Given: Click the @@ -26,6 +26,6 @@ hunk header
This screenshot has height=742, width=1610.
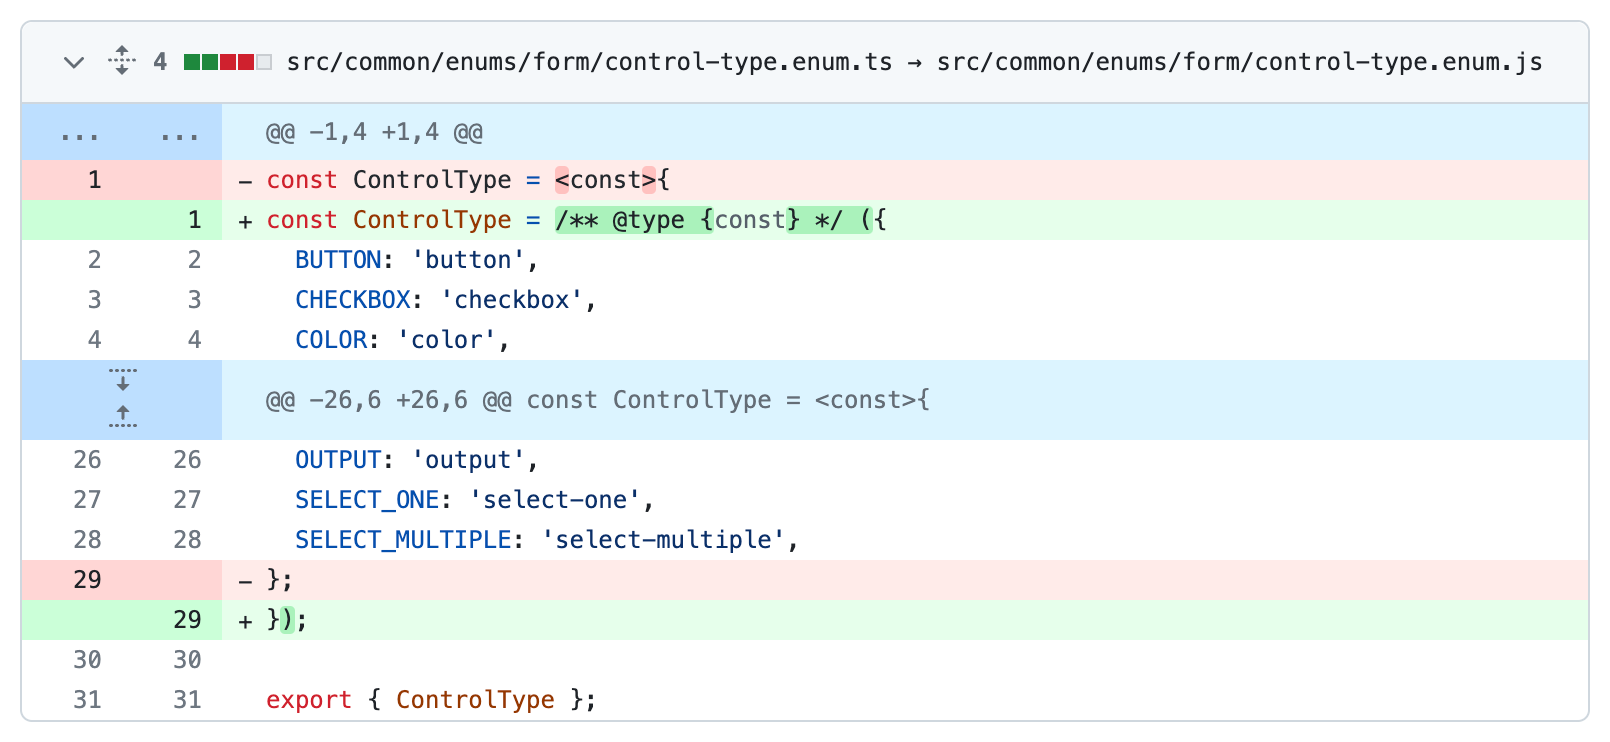Looking at the screenshot, I should [597, 400].
